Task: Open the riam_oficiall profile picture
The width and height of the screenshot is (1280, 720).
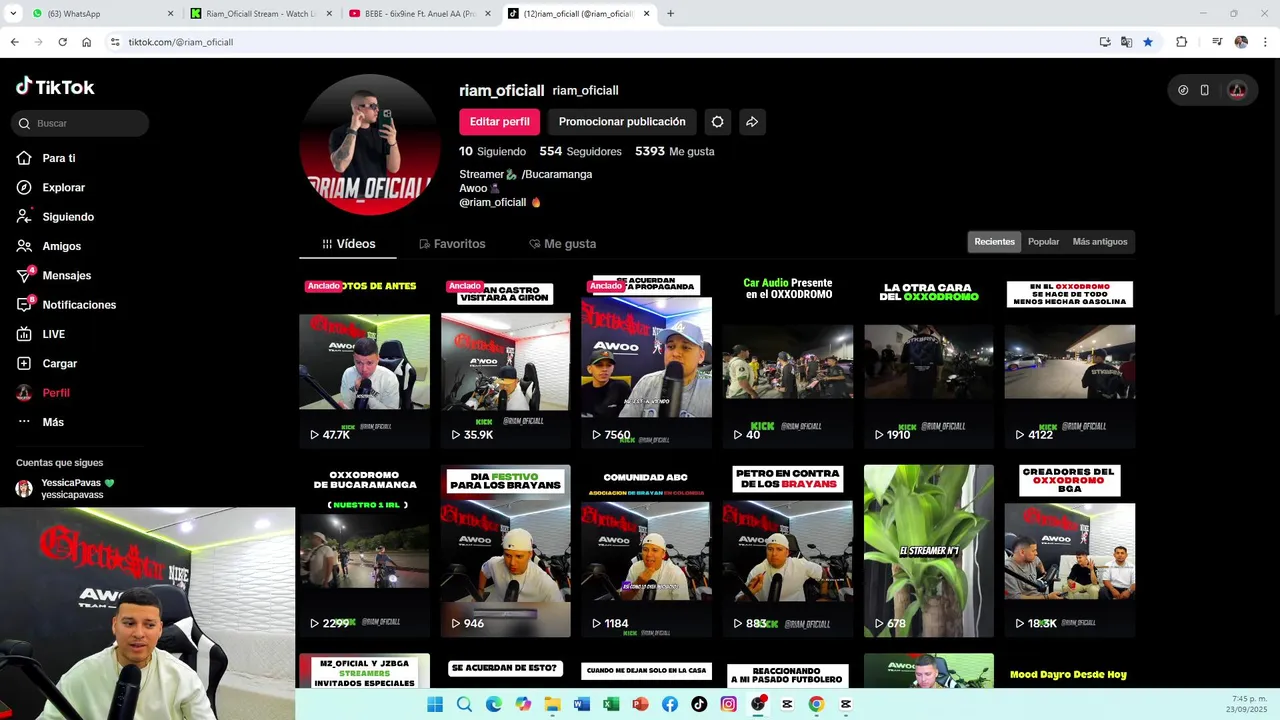Action: [369, 144]
